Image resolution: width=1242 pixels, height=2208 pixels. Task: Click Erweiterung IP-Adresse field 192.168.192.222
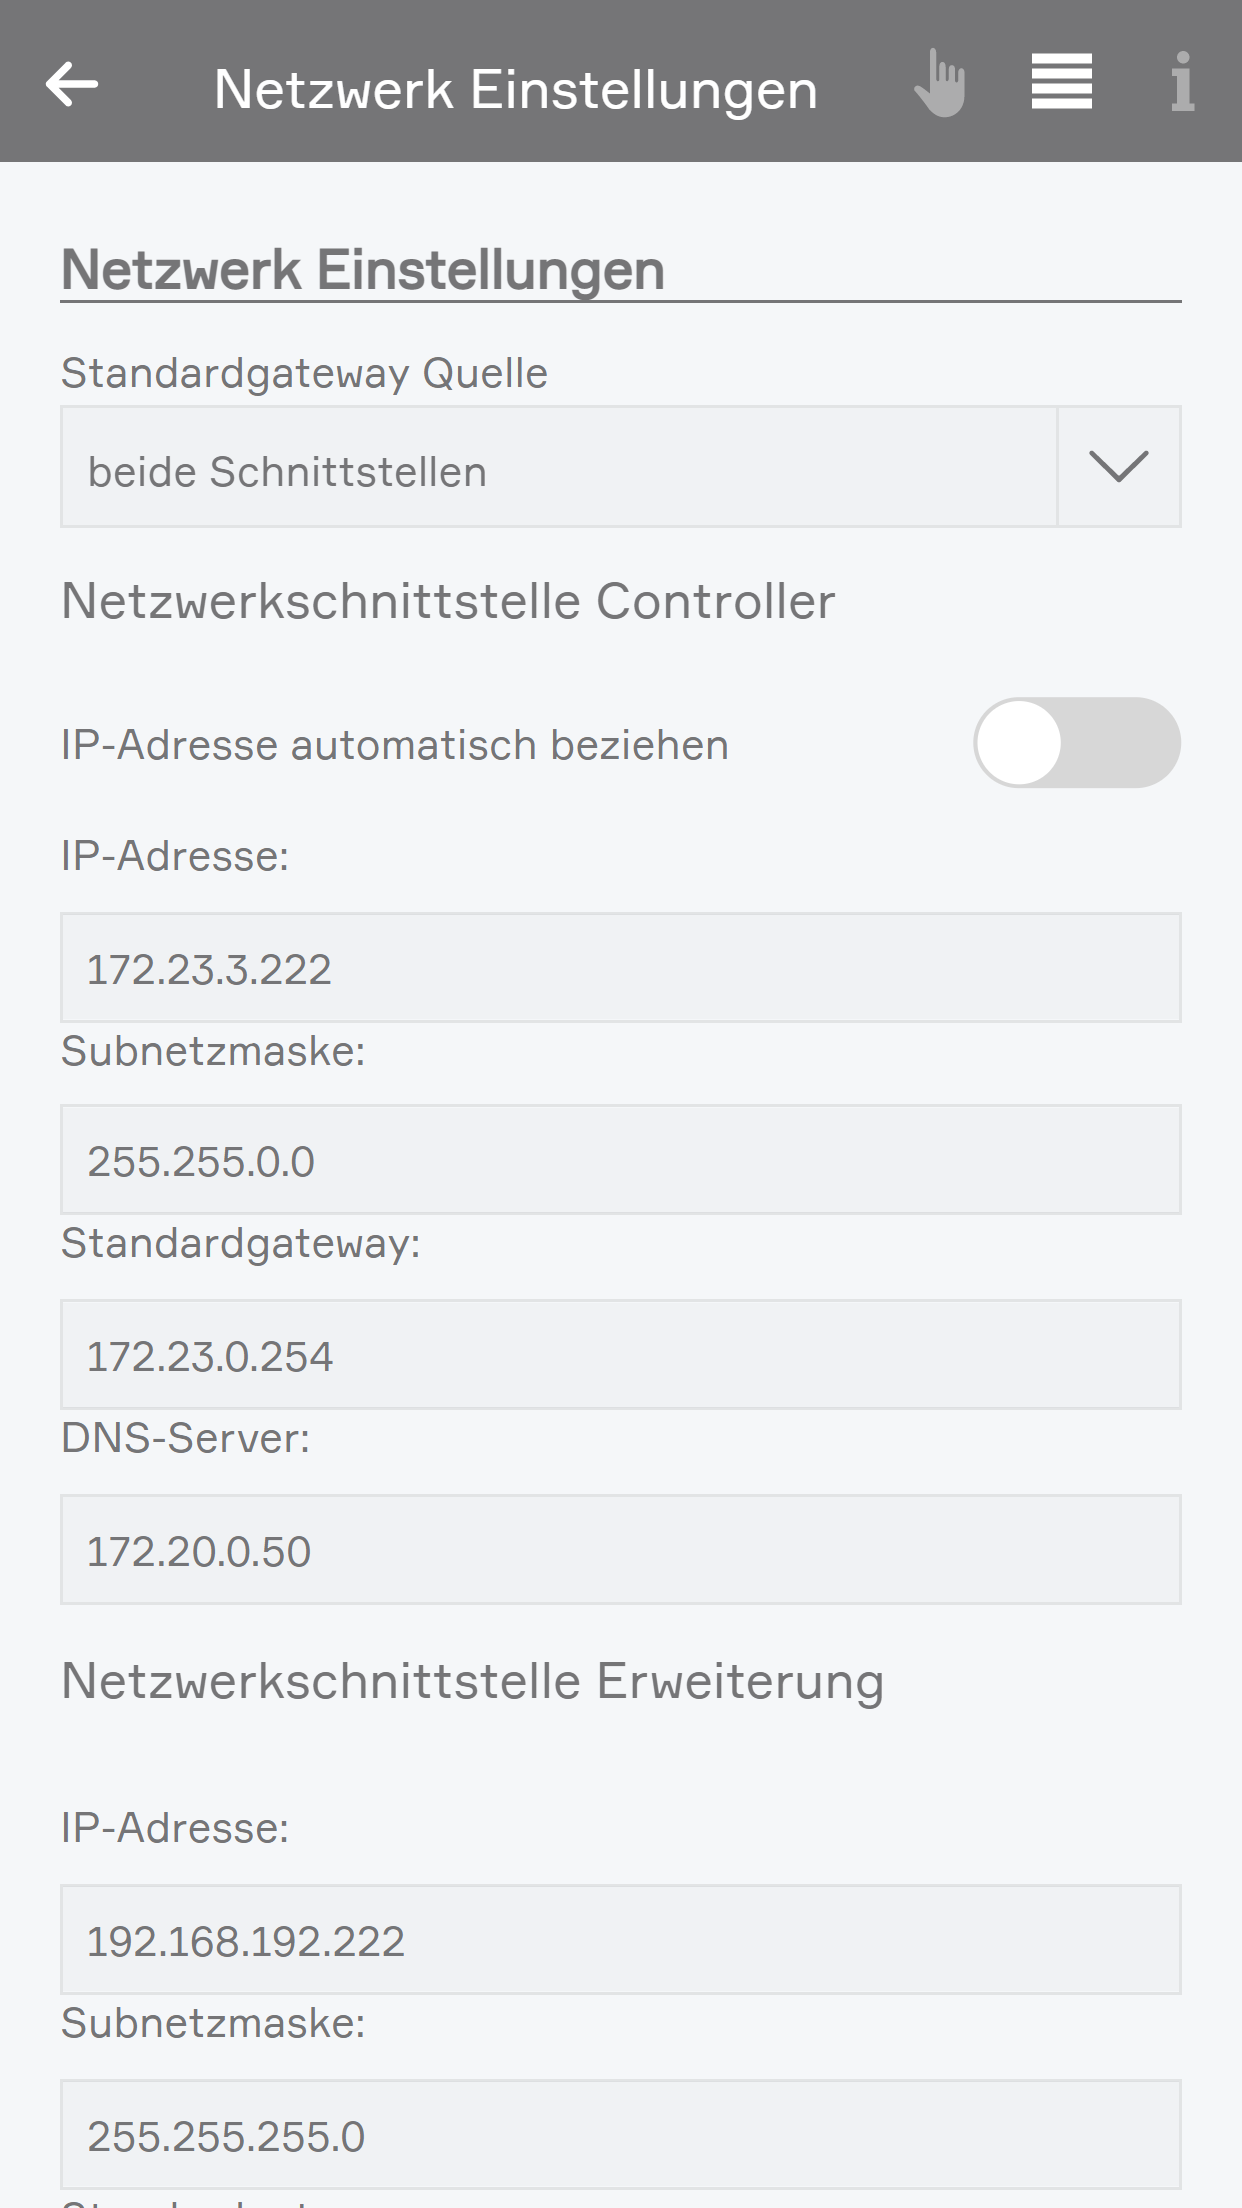tap(620, 1940)
